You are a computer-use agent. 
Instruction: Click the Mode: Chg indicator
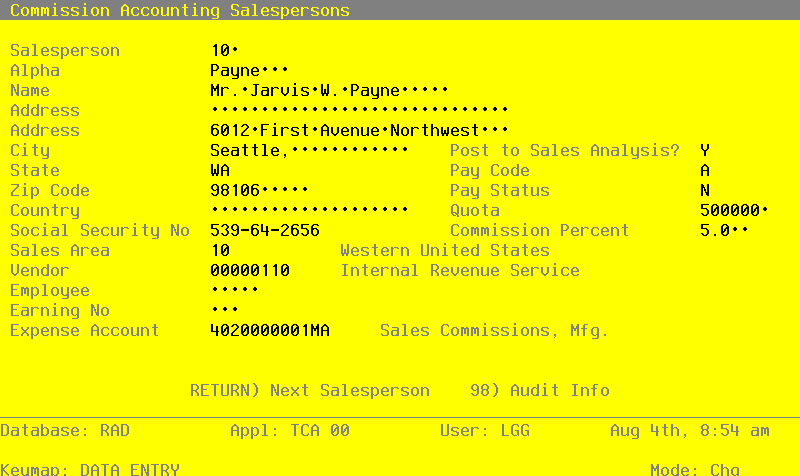point(695,469)
